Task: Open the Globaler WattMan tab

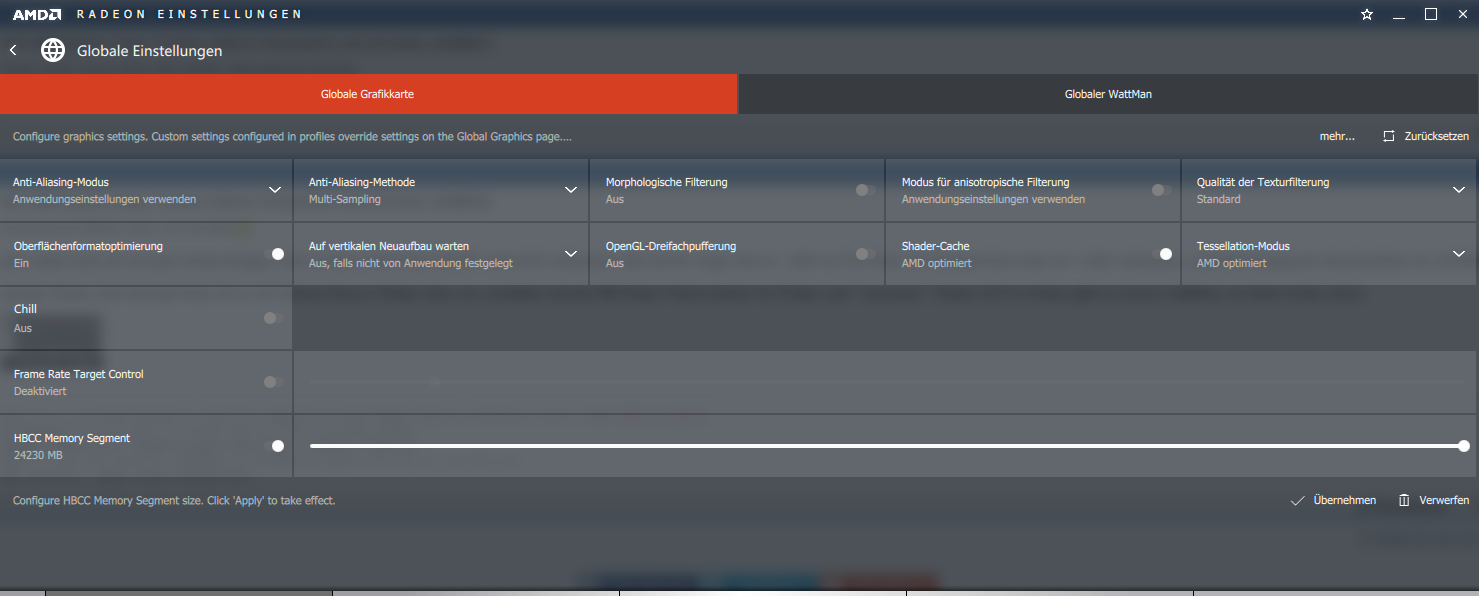Action: pyautogui.click(x=1109, y=94)
